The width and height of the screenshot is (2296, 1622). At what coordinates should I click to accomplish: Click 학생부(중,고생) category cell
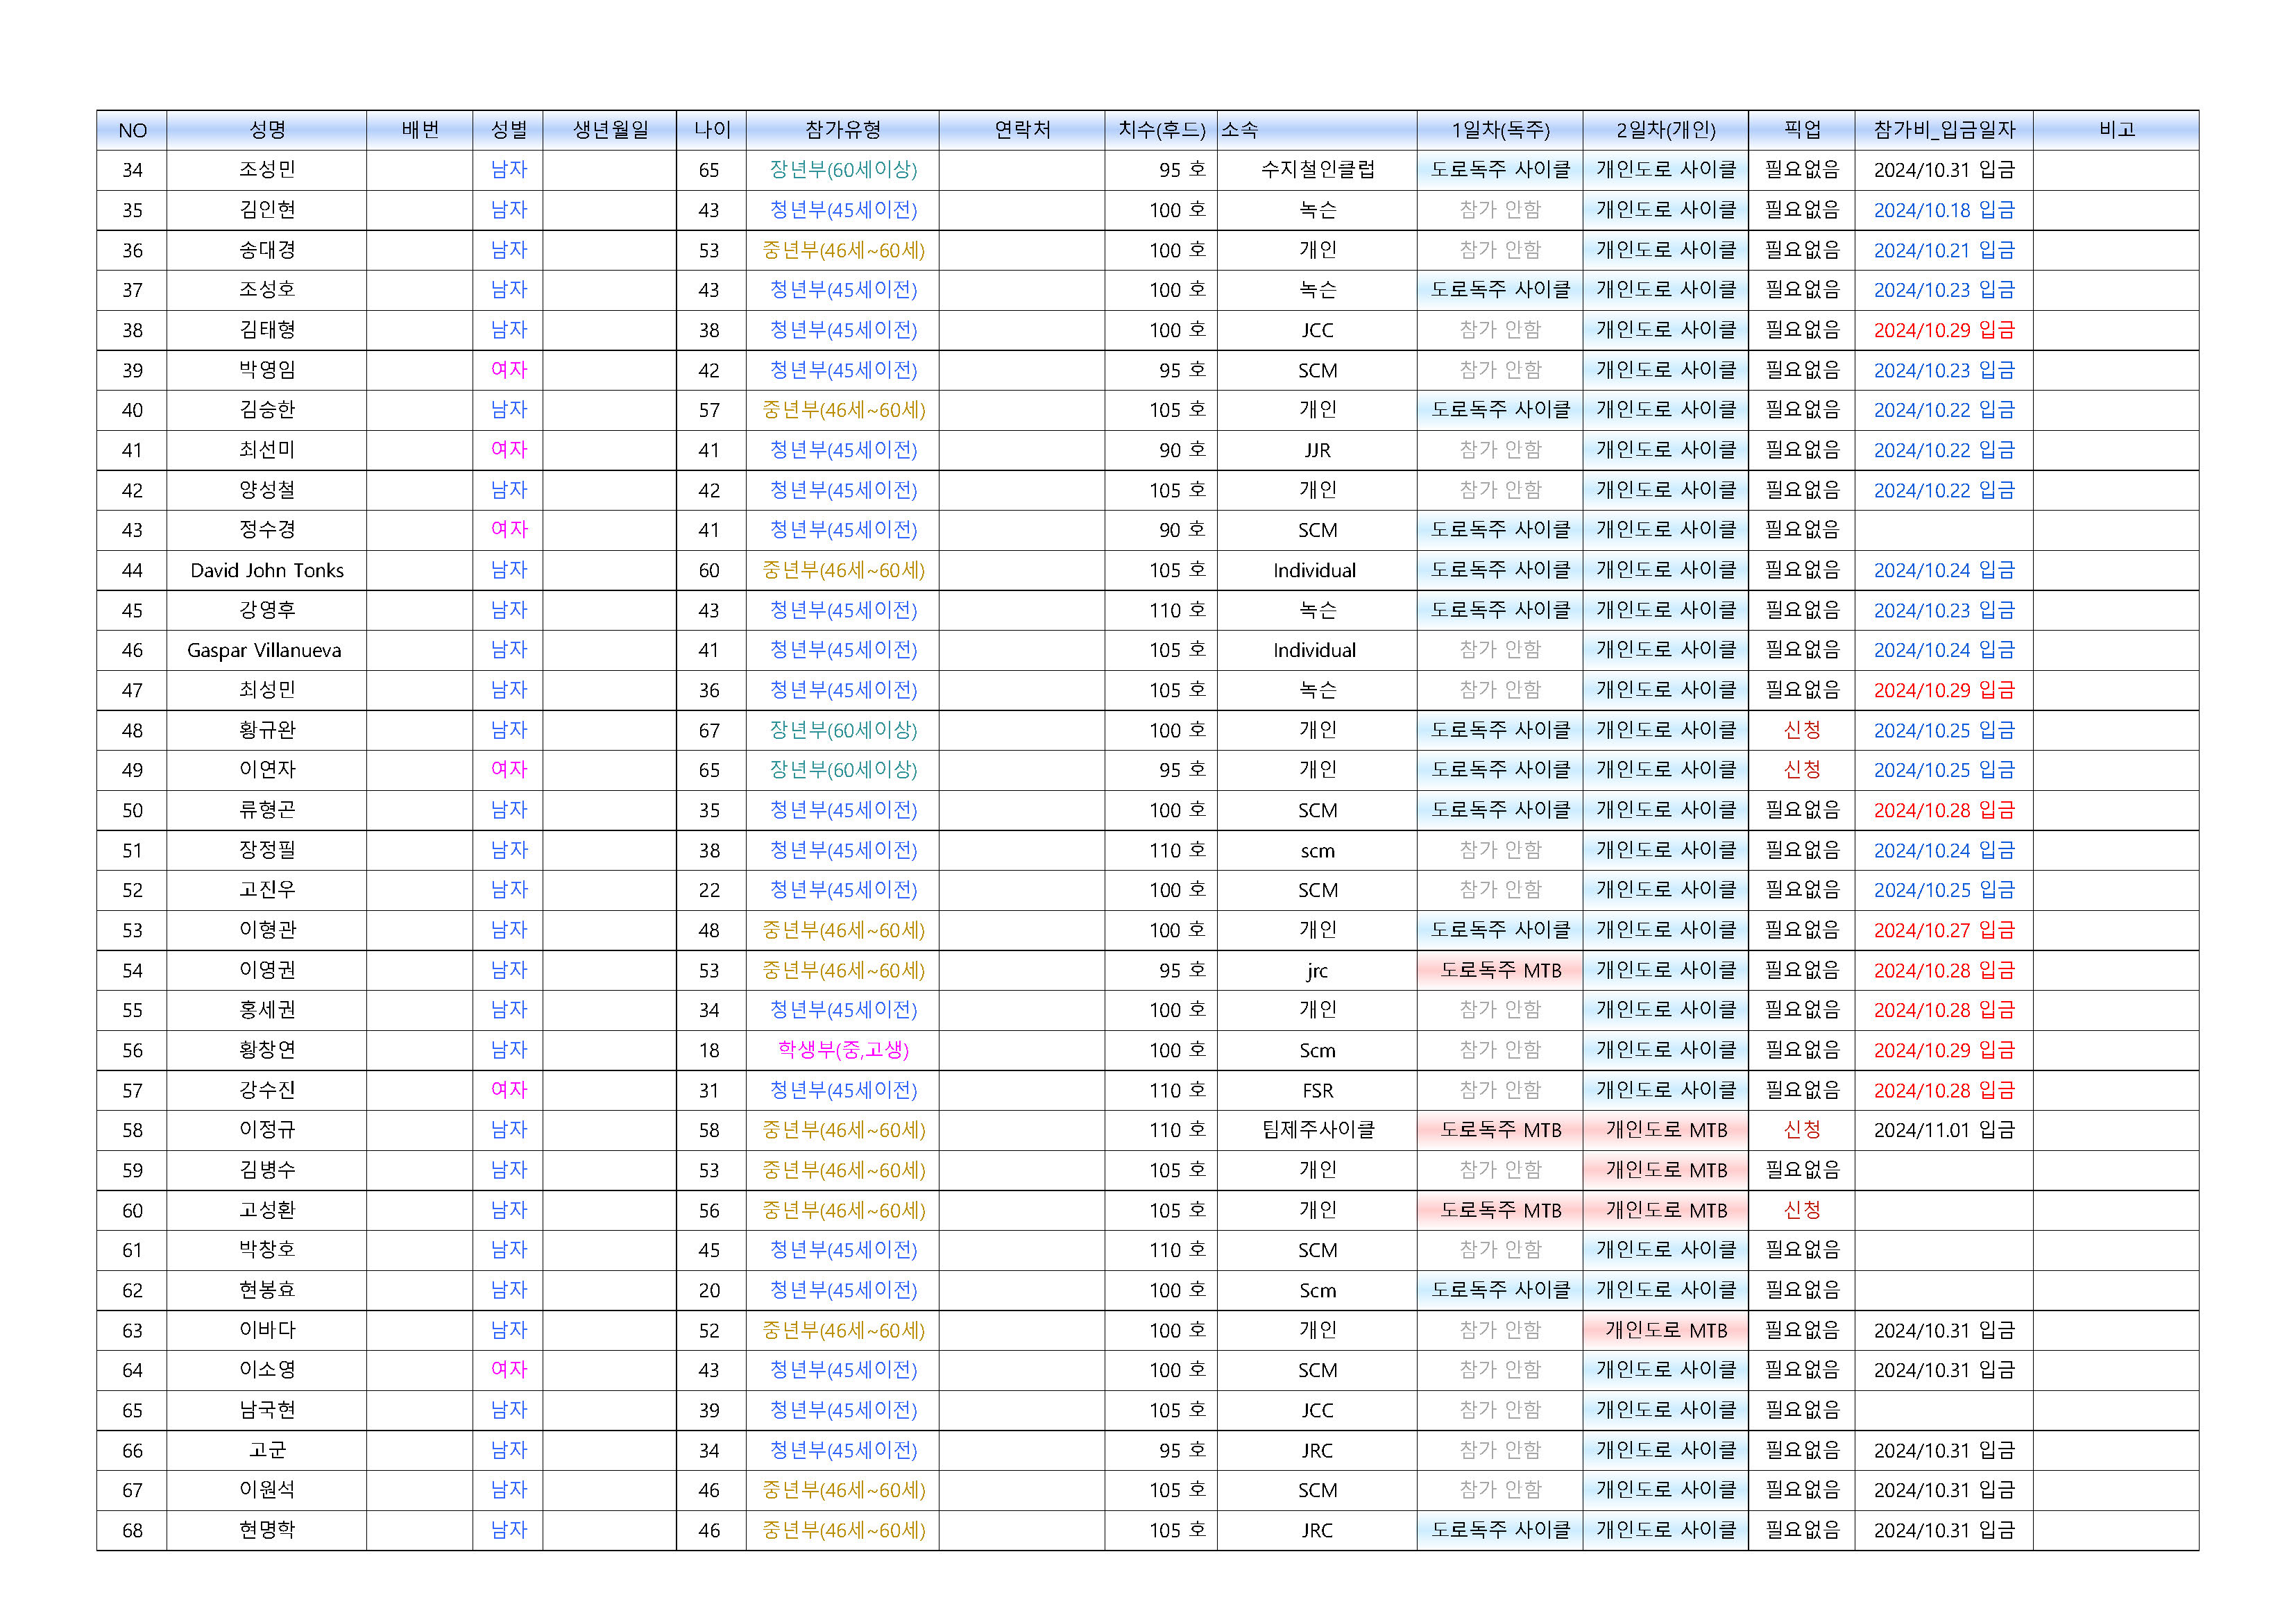(x=843, y=1050)
